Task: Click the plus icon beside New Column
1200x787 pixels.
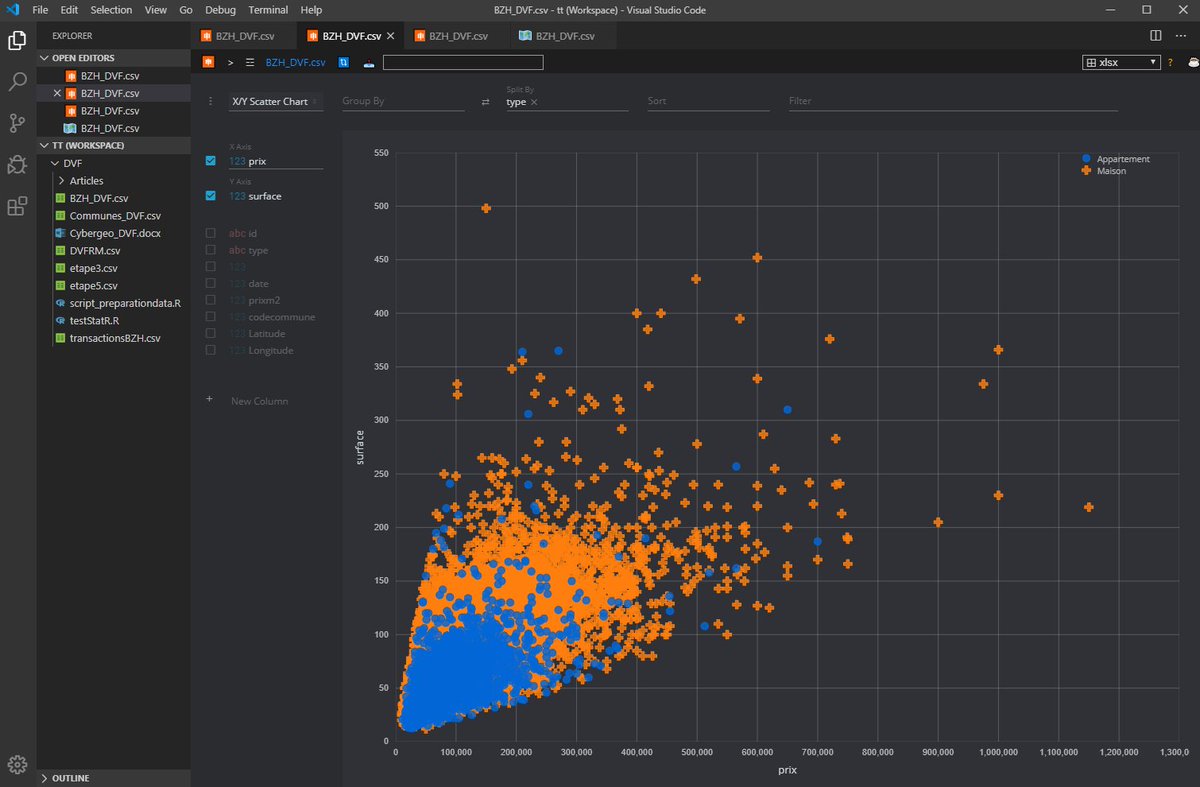Action: [209, 399]
